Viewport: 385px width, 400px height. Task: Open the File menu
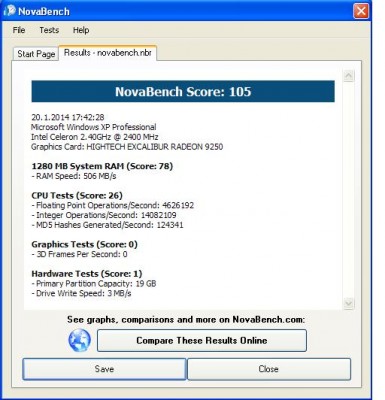pyautogui.click(x=19, y=30)
